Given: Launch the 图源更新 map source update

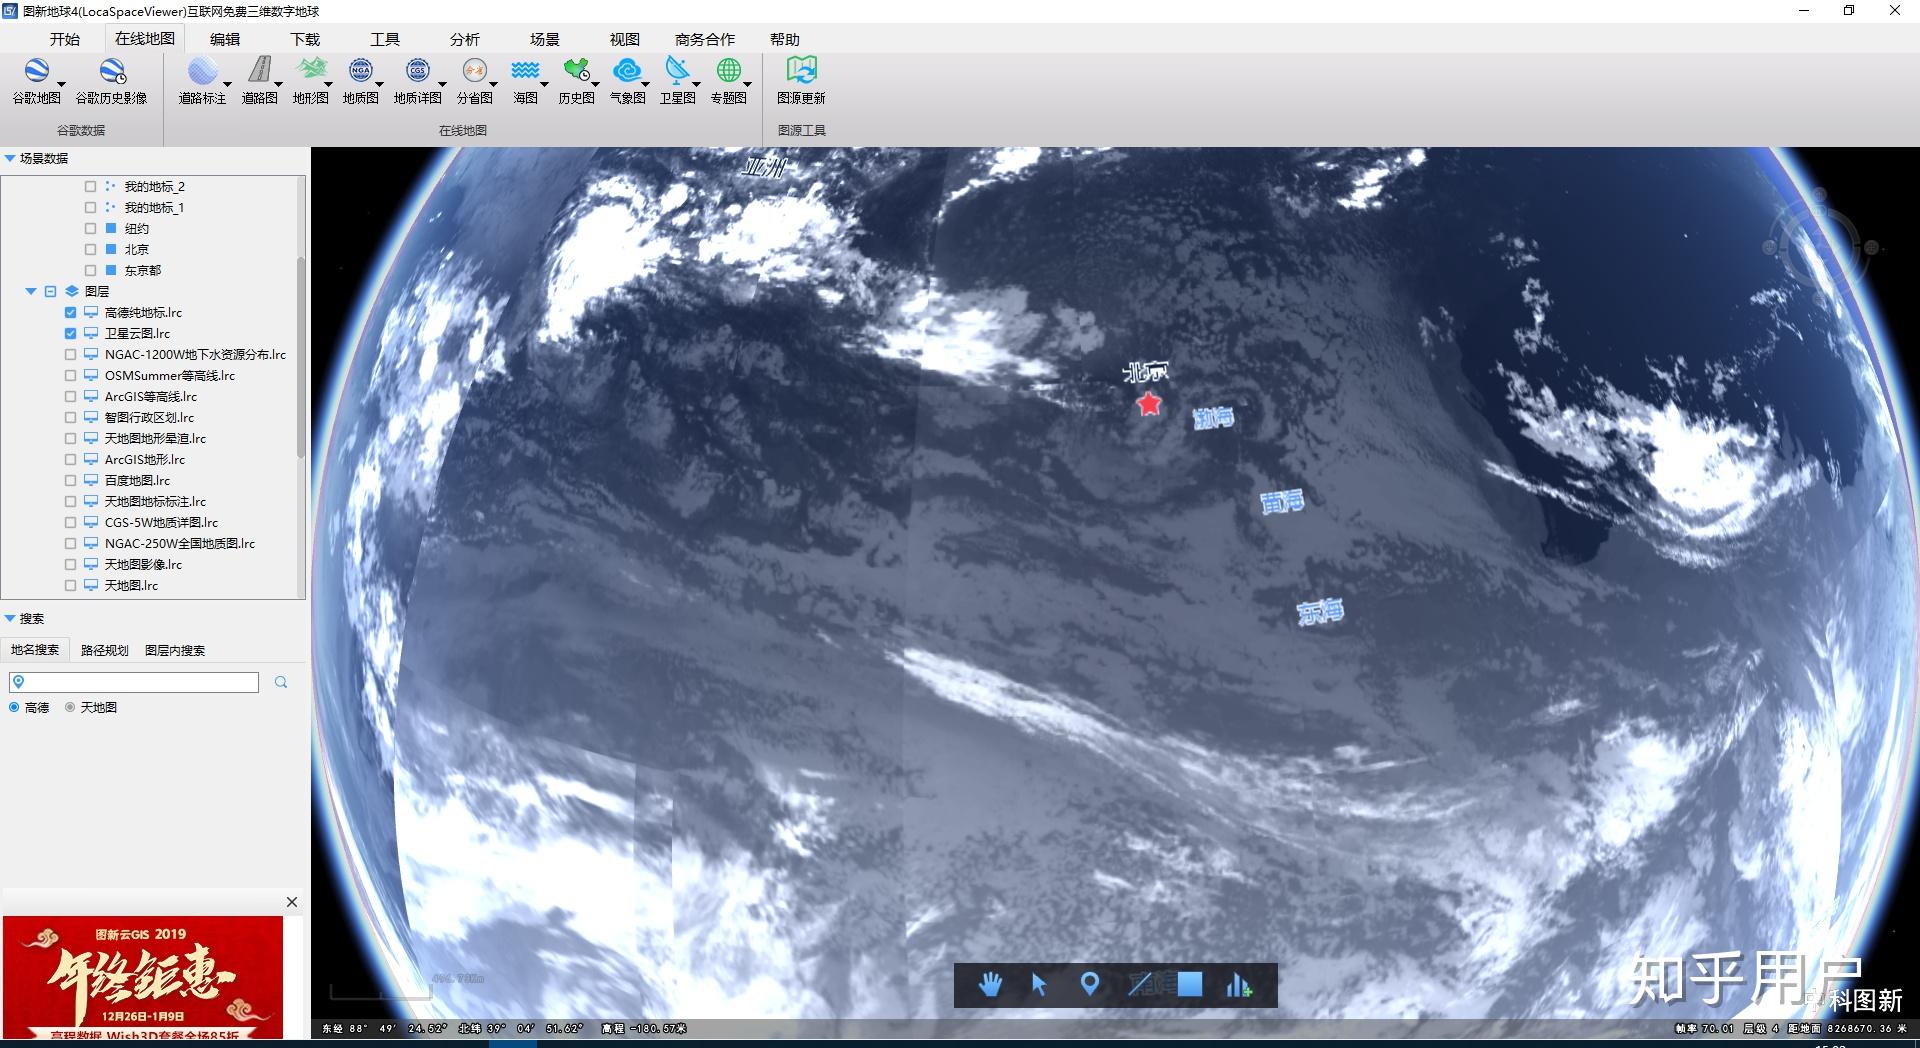Looking at the screenshot, I should click(801, 80).
